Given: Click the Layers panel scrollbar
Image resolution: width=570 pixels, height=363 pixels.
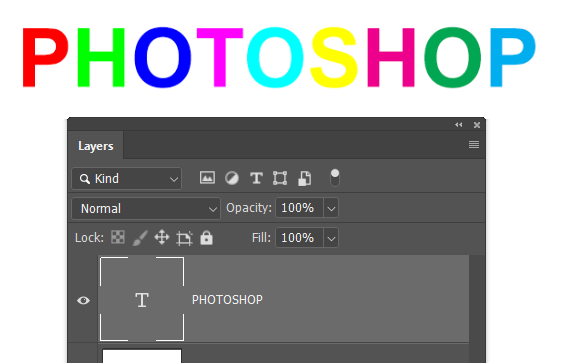Looking at the screenshot, I should 477,309.
